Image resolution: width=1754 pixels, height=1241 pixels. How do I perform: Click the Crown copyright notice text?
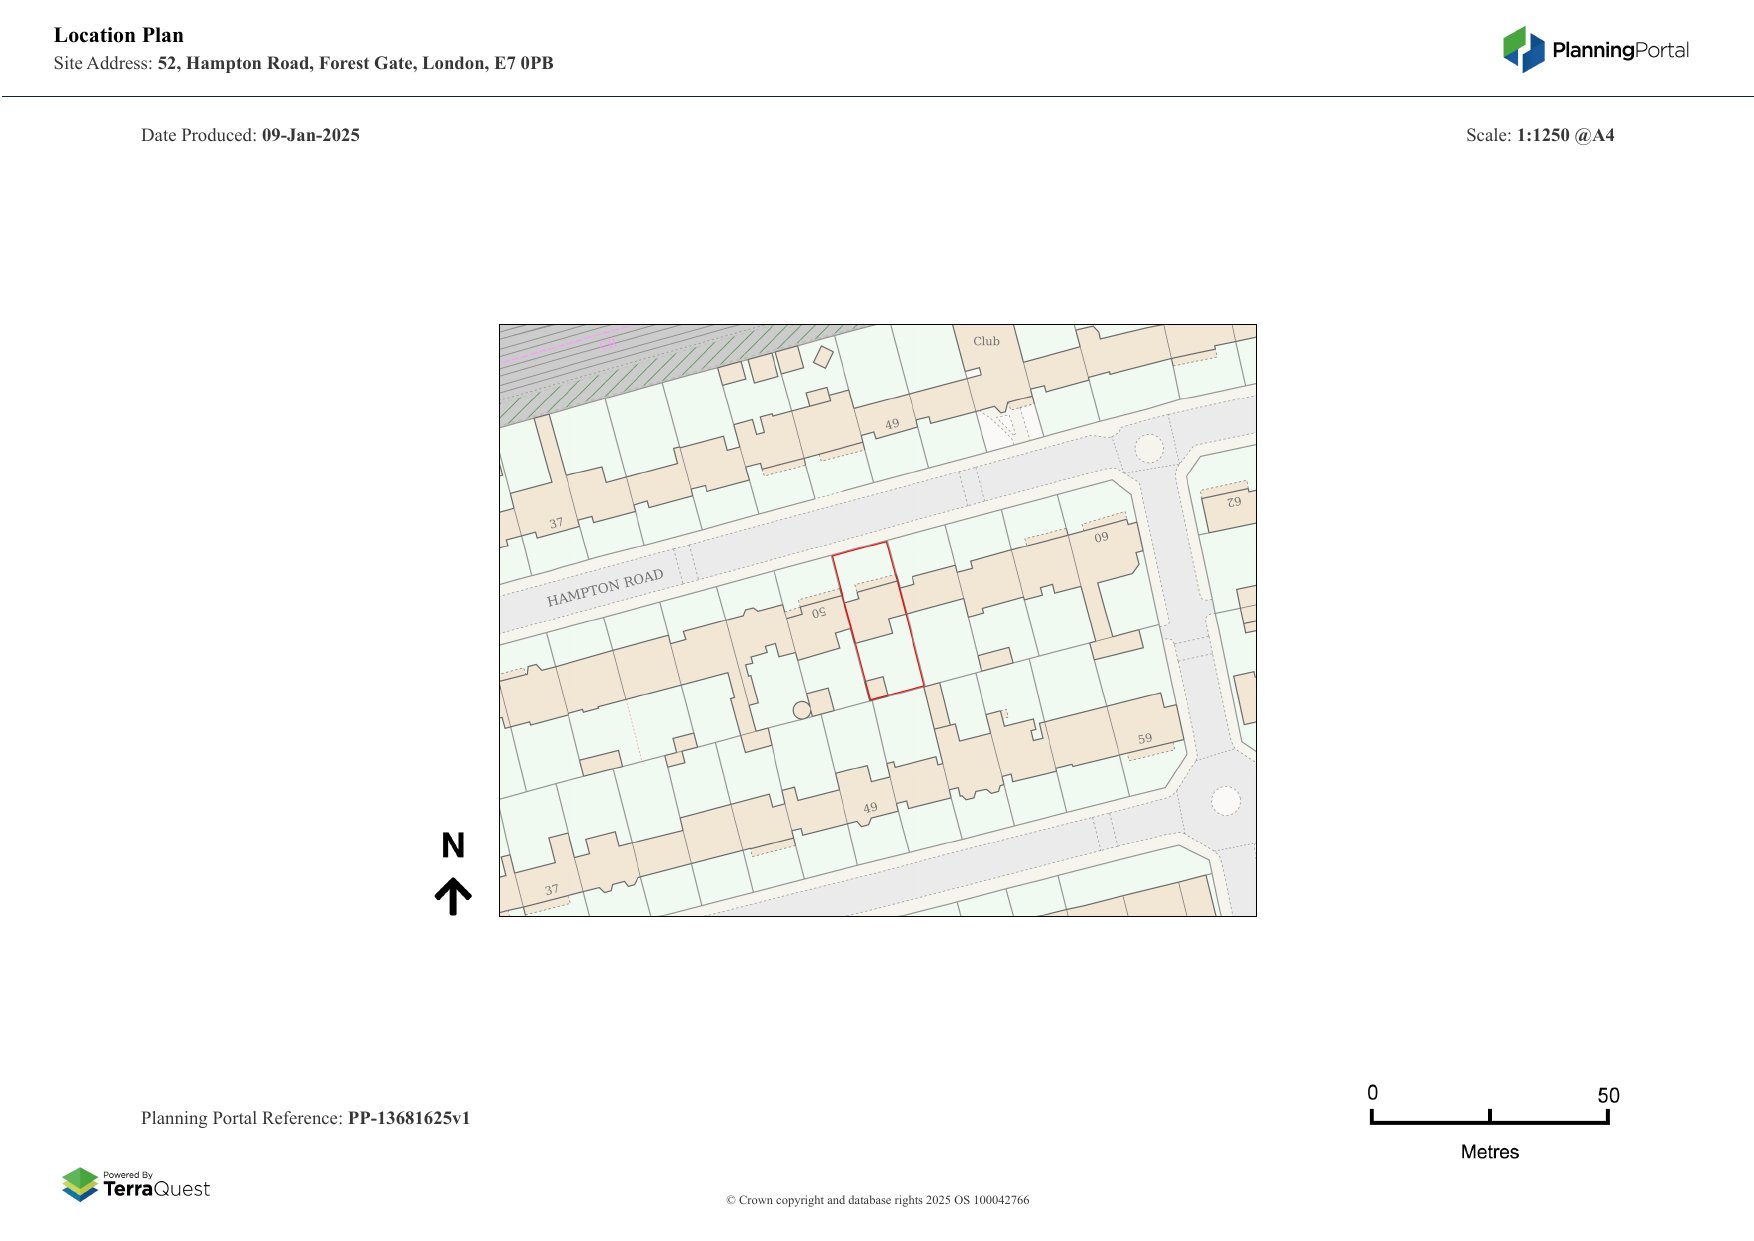(x=877, y=1200)
